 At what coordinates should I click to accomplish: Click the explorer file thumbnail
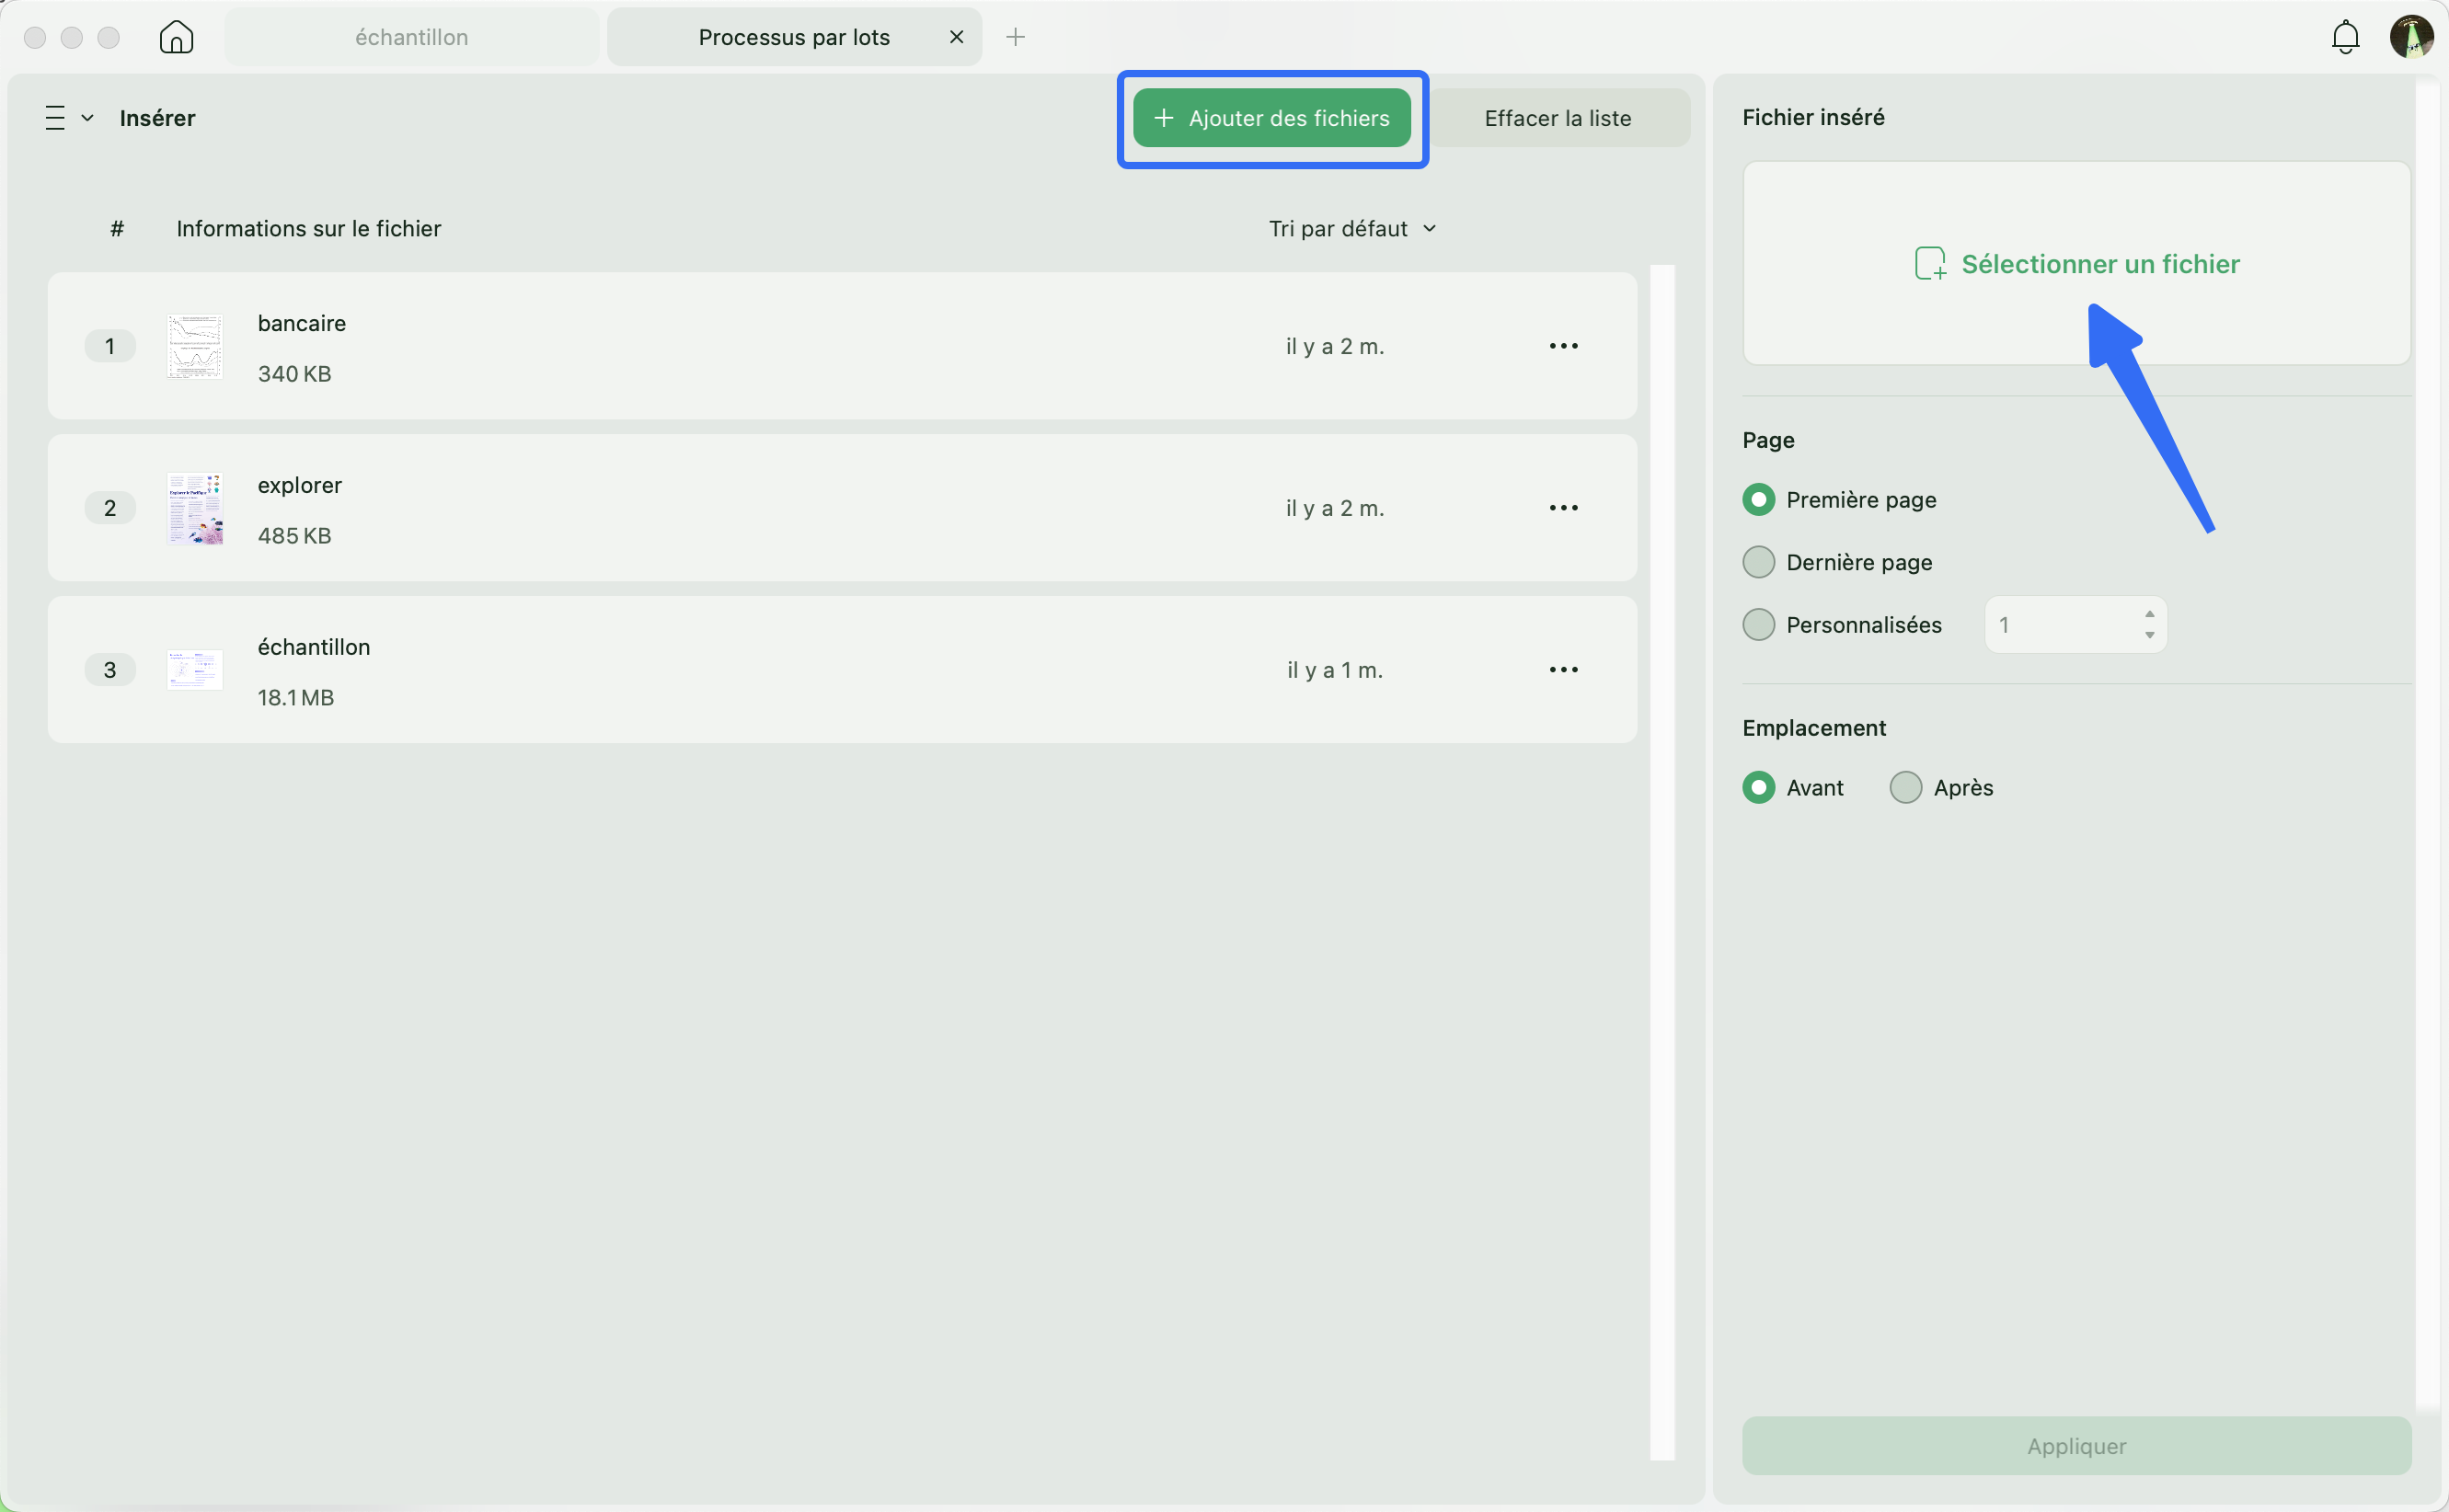click(195, 508)
